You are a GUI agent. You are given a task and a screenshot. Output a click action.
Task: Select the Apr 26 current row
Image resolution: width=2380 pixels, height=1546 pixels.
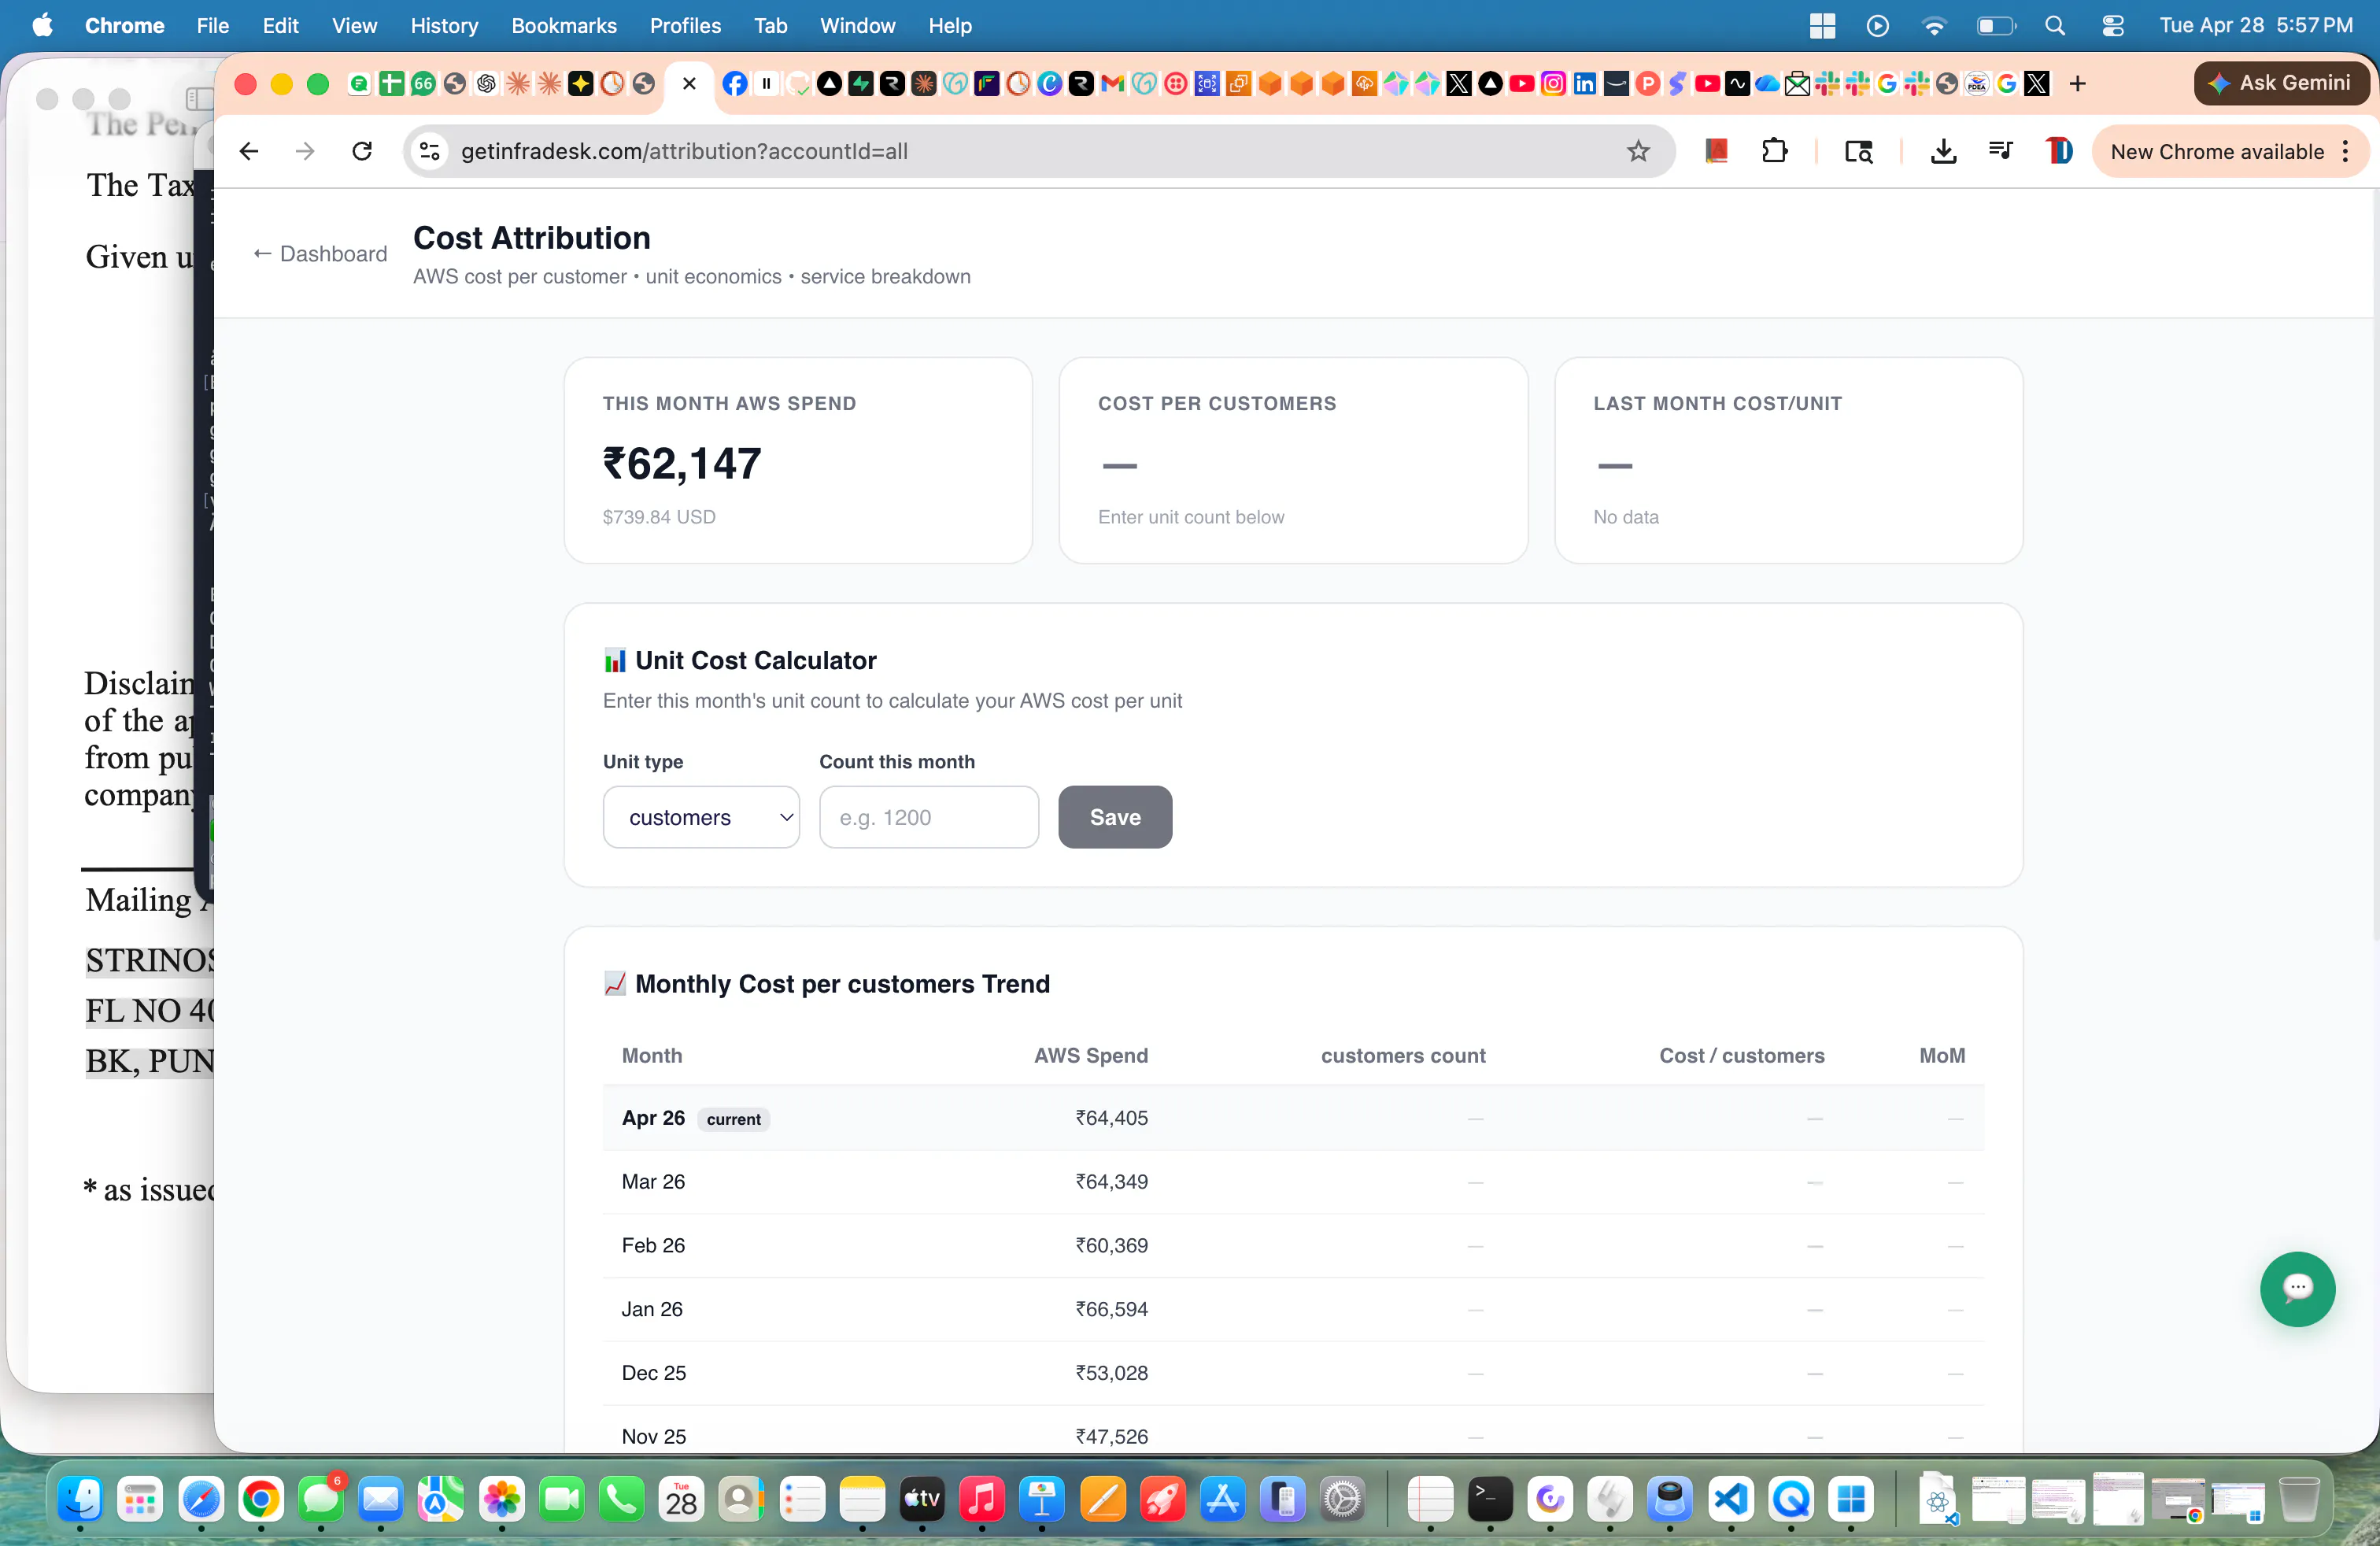1293,1118
